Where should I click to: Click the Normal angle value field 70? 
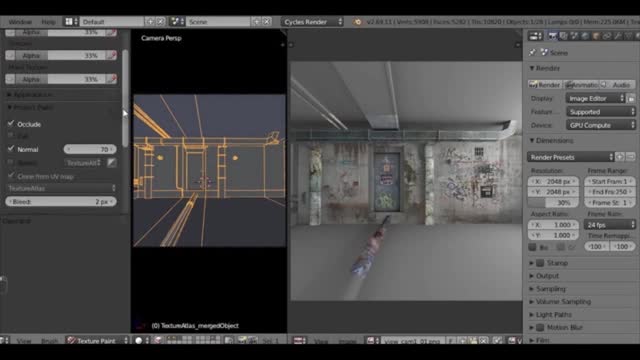[90, 149]
